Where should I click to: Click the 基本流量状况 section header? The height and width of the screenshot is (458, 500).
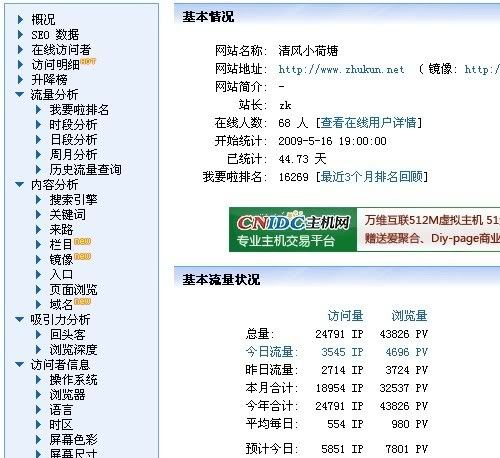(x=221, y=279)
